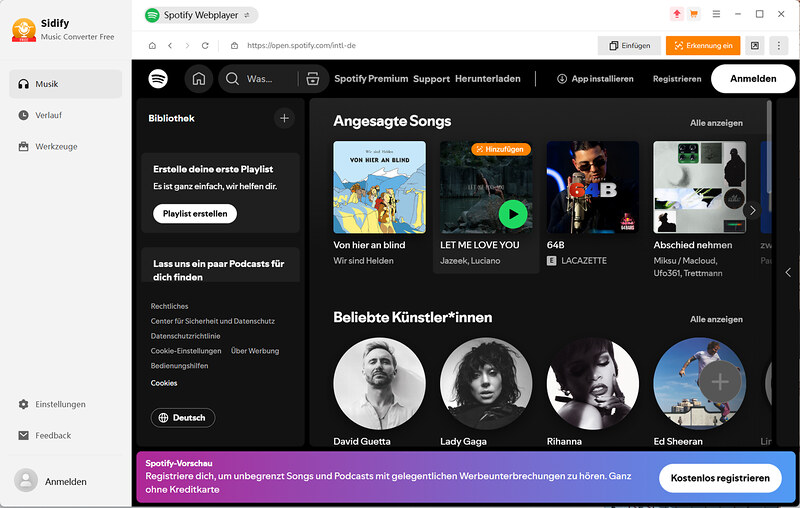Open Datenschutzrichtlinie footer link
Viewport: 800px width, 508px height.
pos(185,336)
